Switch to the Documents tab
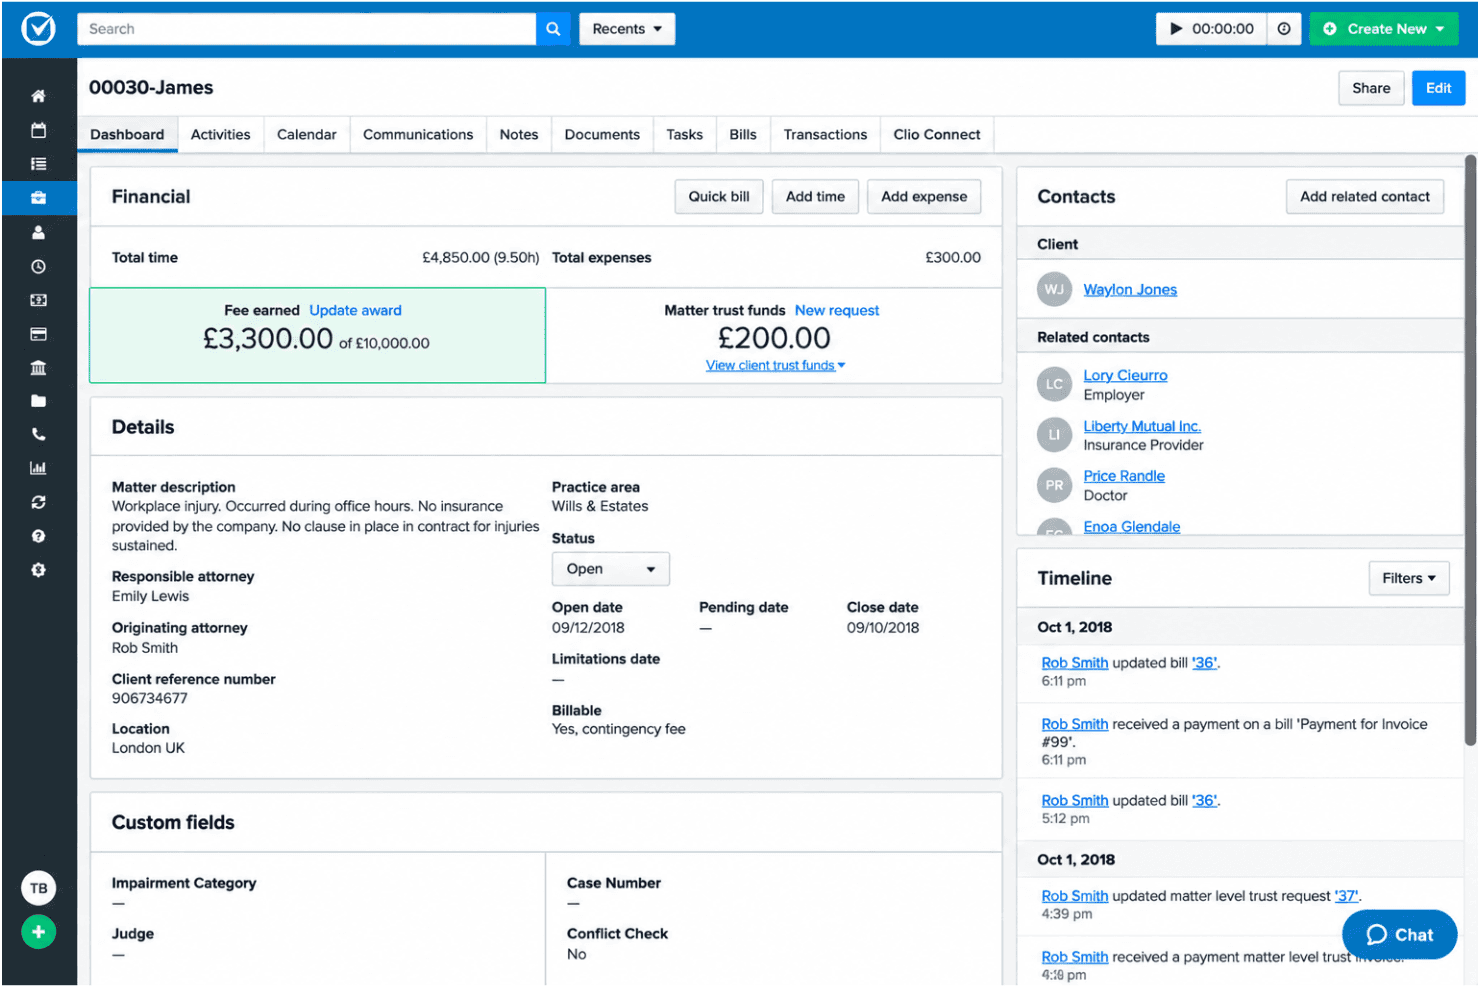This screenshot has height=987, width=1480. click(602, 135)
